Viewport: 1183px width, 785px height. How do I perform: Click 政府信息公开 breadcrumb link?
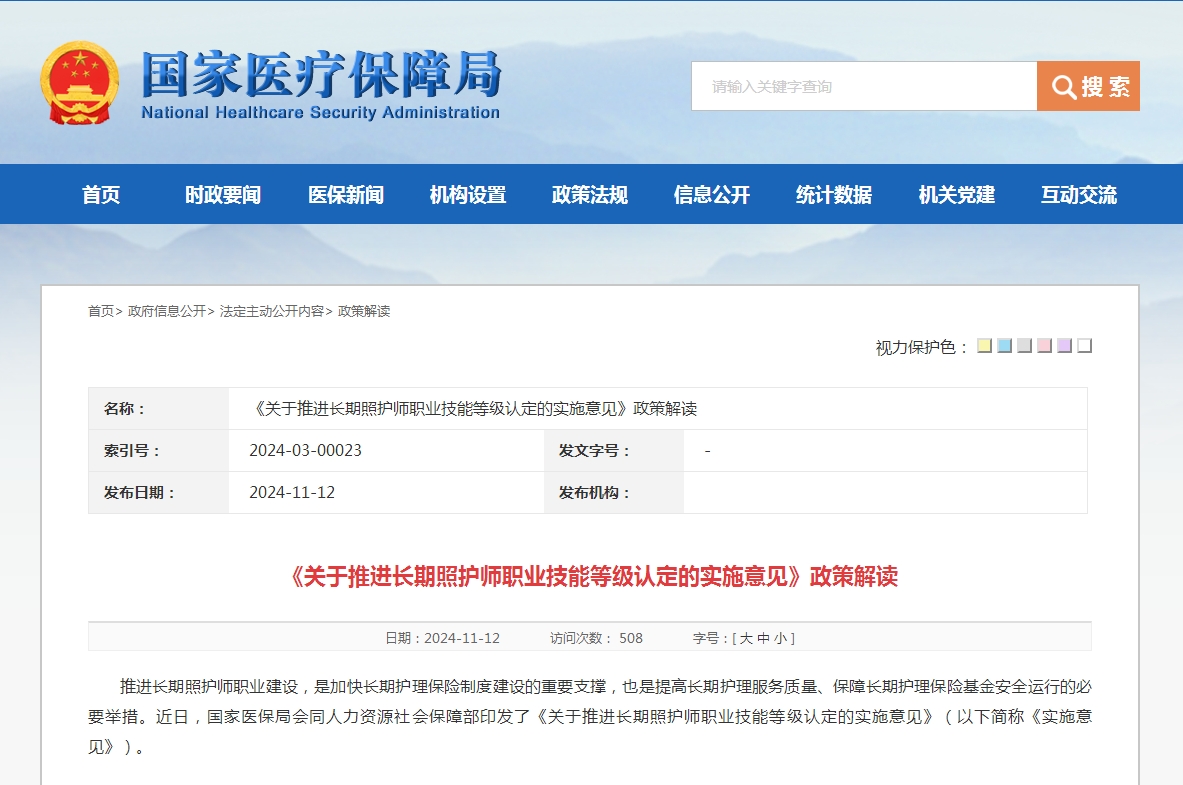click(167, 311)
